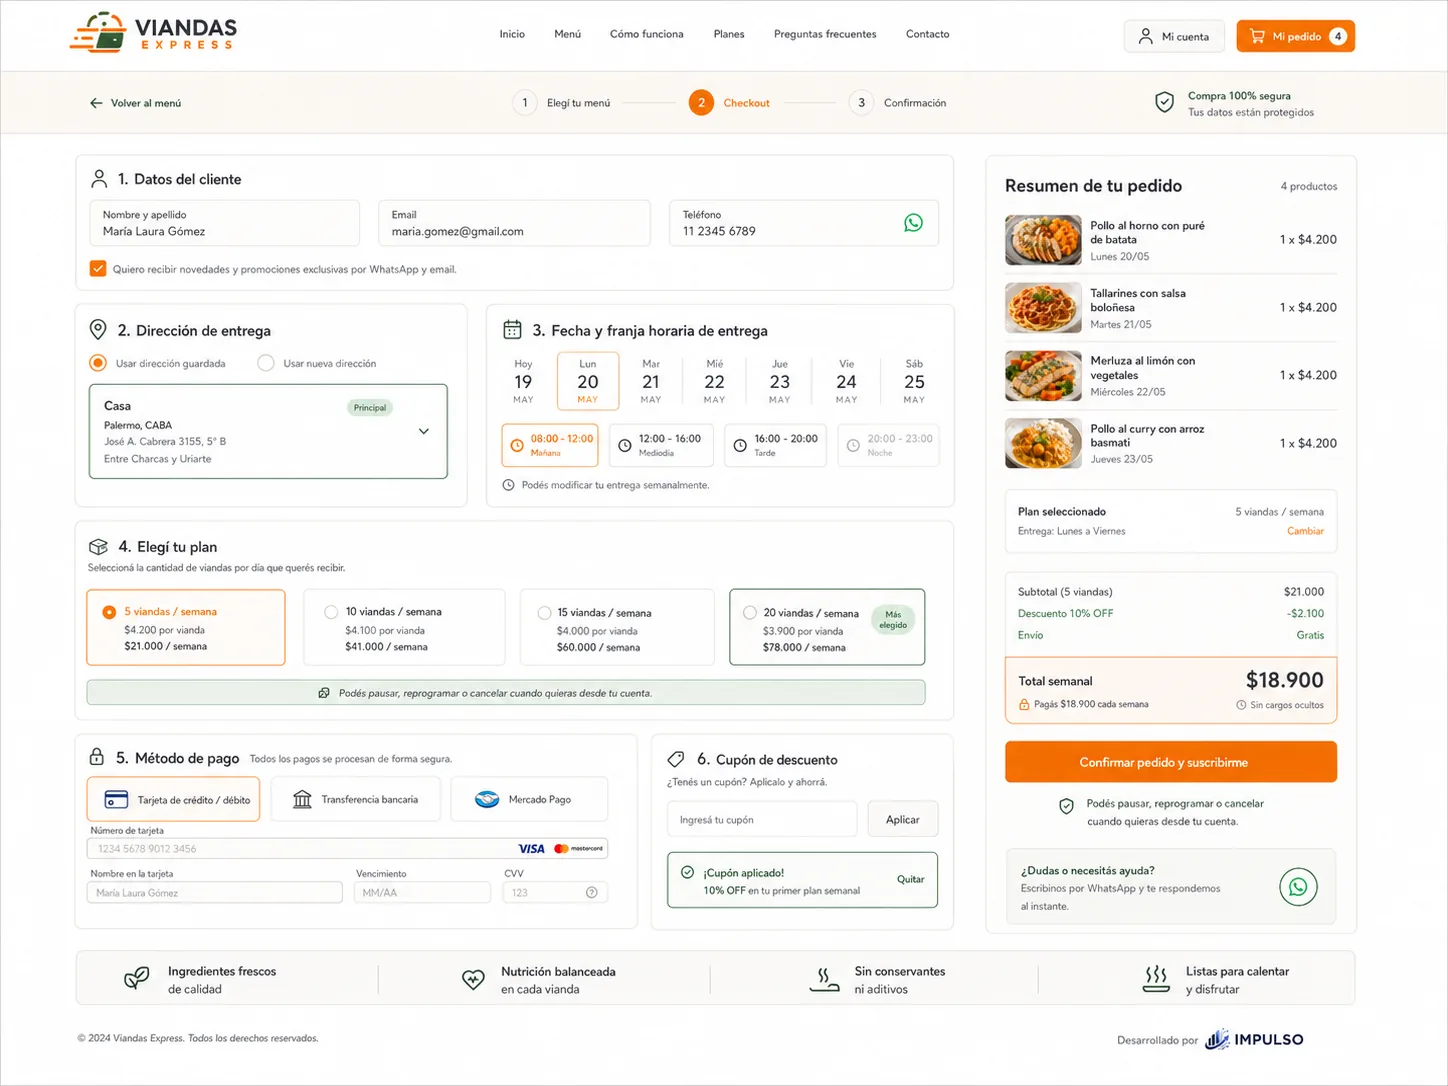Click the Cambiar plan link
Viewport: 1448px width, 1086px height.
point(1305,531)
